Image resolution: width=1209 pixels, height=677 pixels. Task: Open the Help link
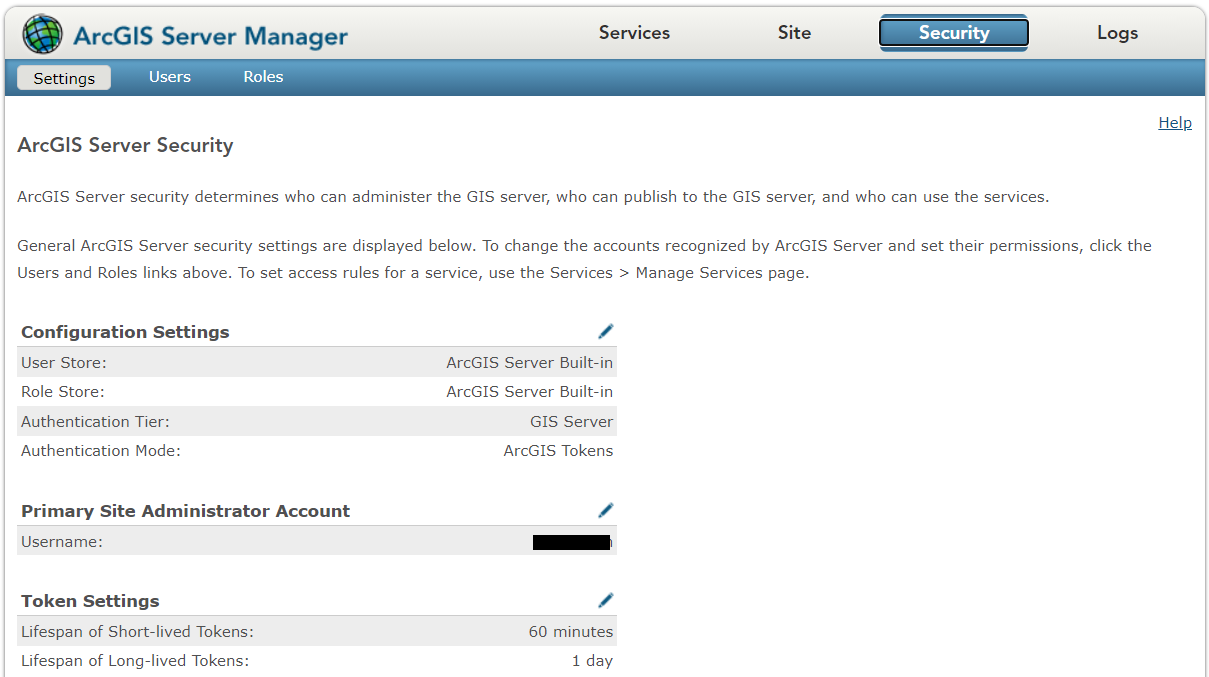click(1174, 122)
